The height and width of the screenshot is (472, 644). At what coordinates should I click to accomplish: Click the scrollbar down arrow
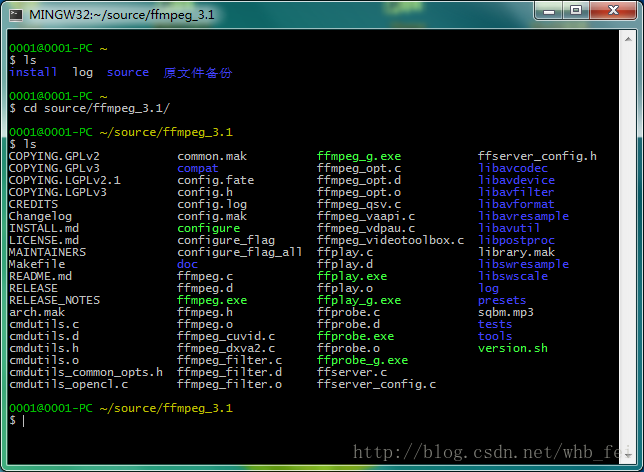(628, 455)
